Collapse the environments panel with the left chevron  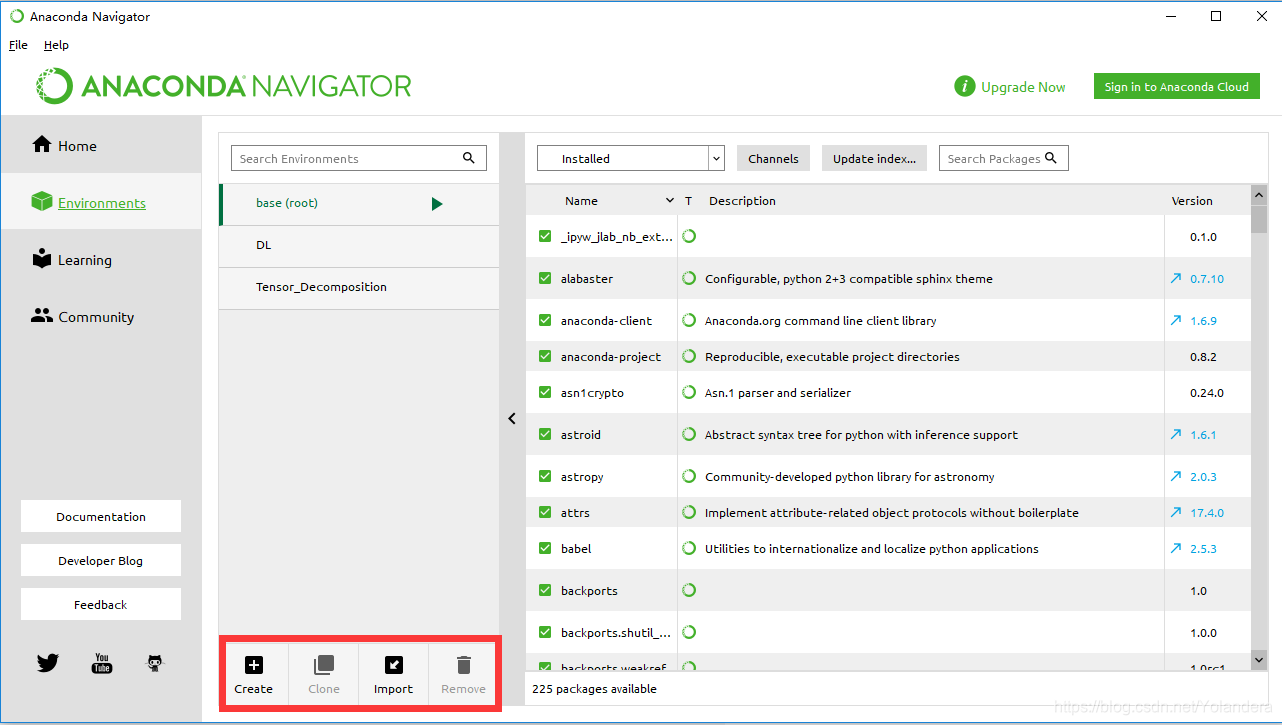pos(512,419)
